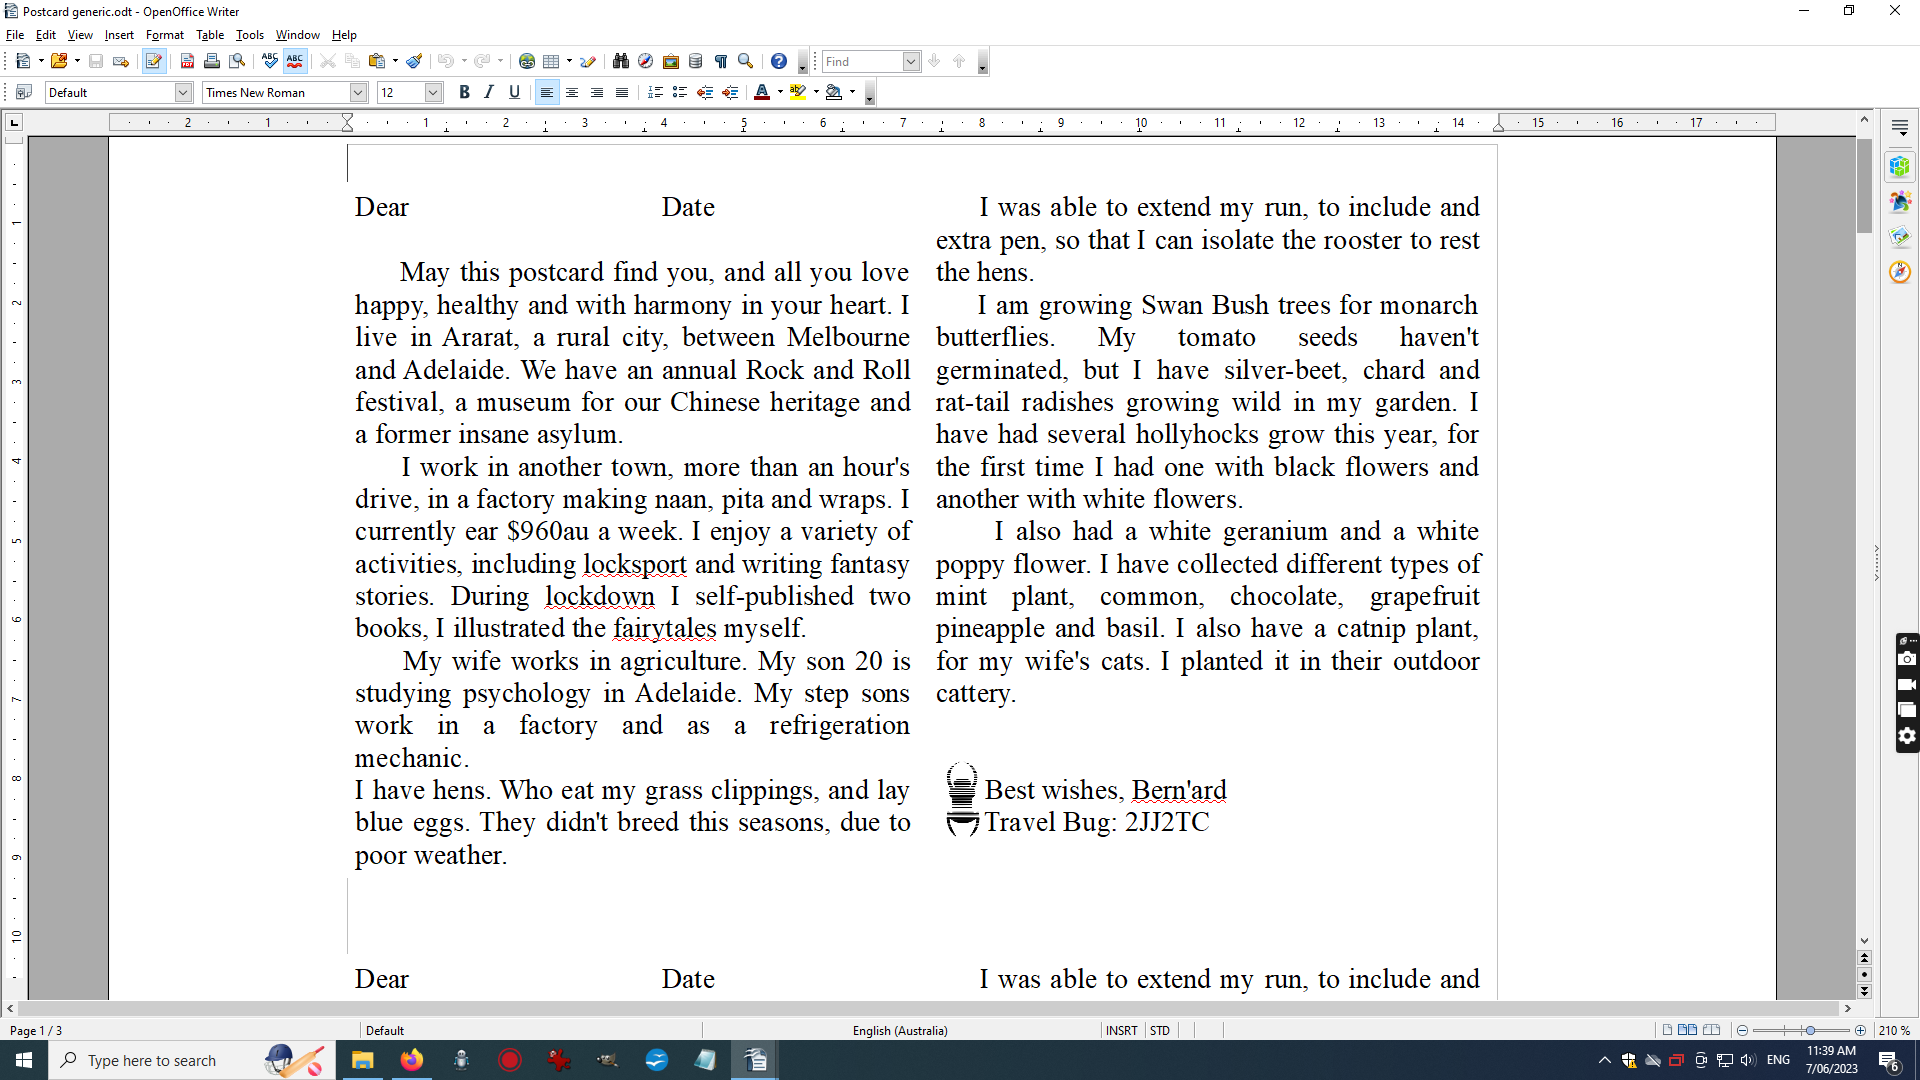Click the Print icon
This screenshot has width=1920, height=1080.
(212, 61)
